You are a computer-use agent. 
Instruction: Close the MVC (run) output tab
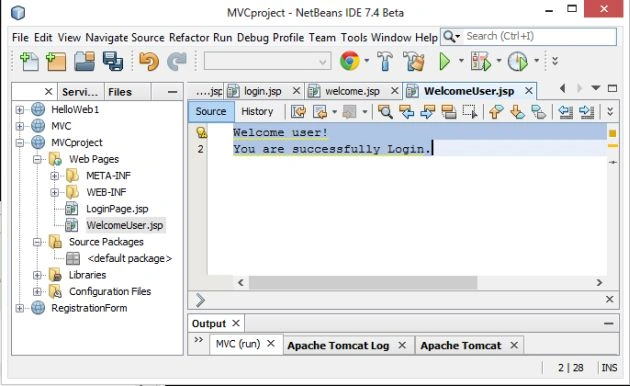tap(271, 343)
